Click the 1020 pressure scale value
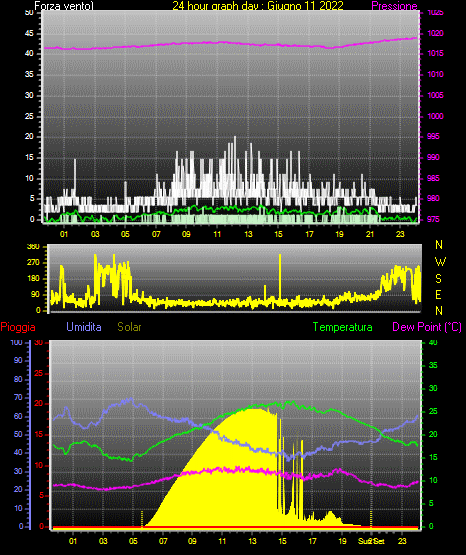Image resolution: width=466 pixels, height=555 pixels. tap(435, 34)
